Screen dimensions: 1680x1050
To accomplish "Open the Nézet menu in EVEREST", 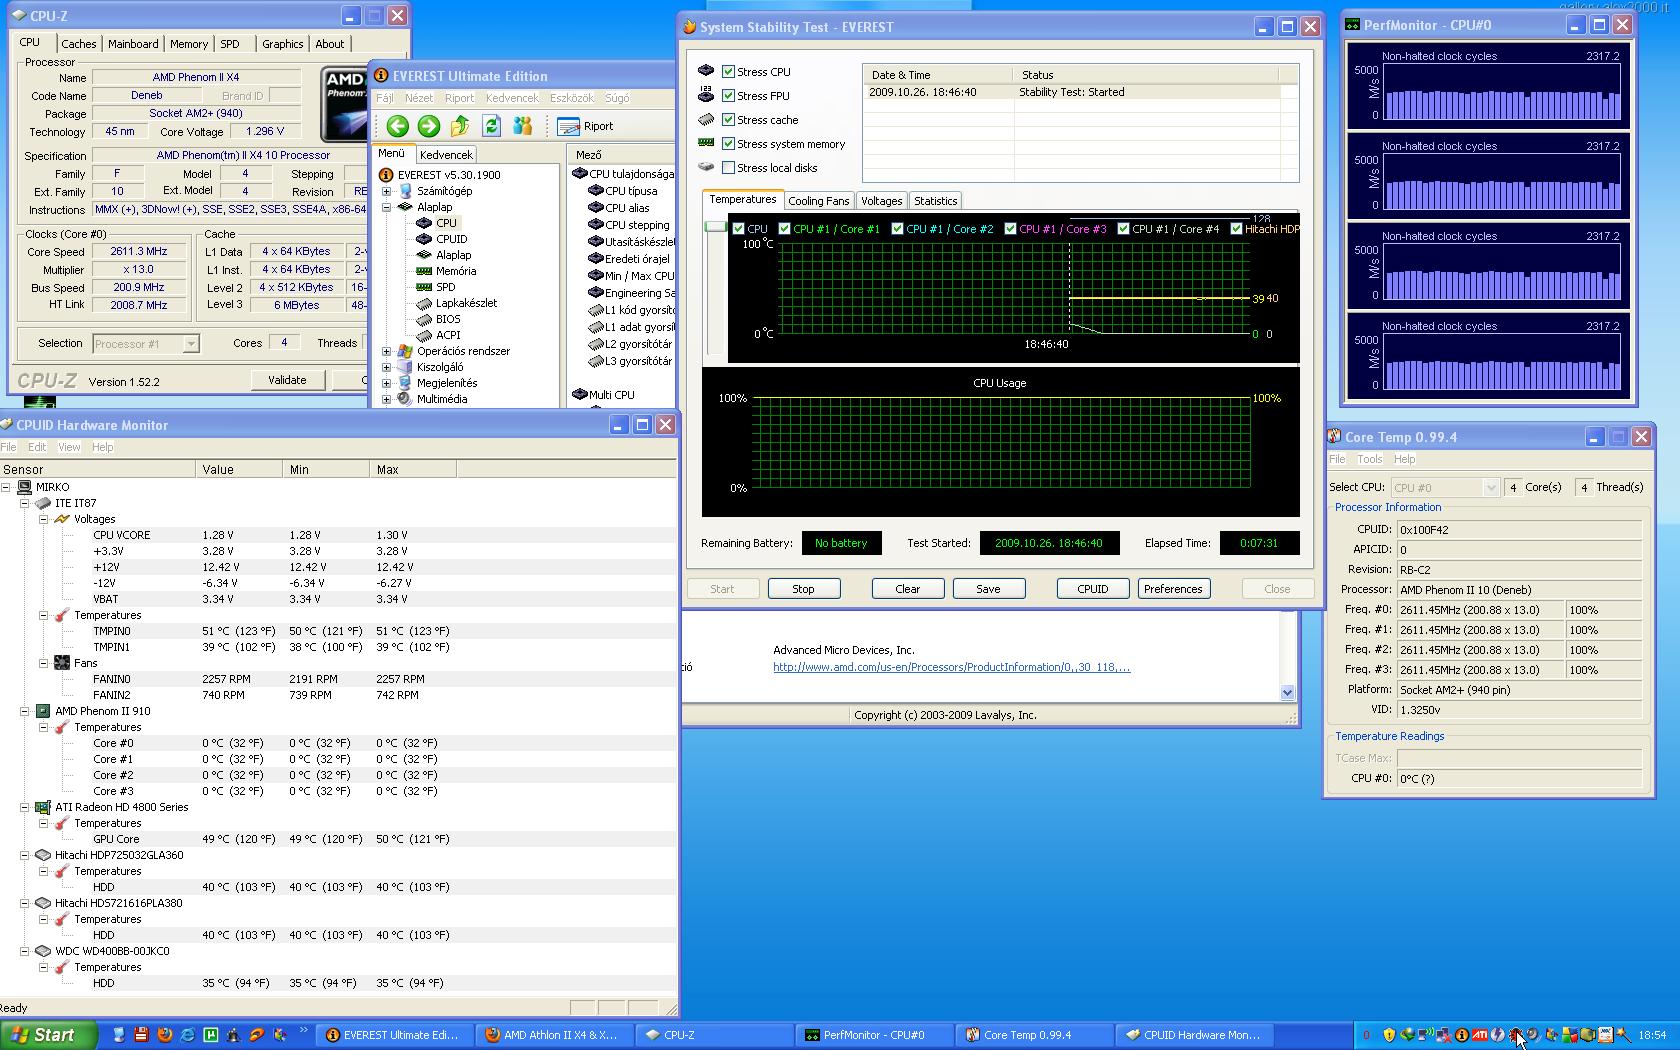I will tap(419, 98).
